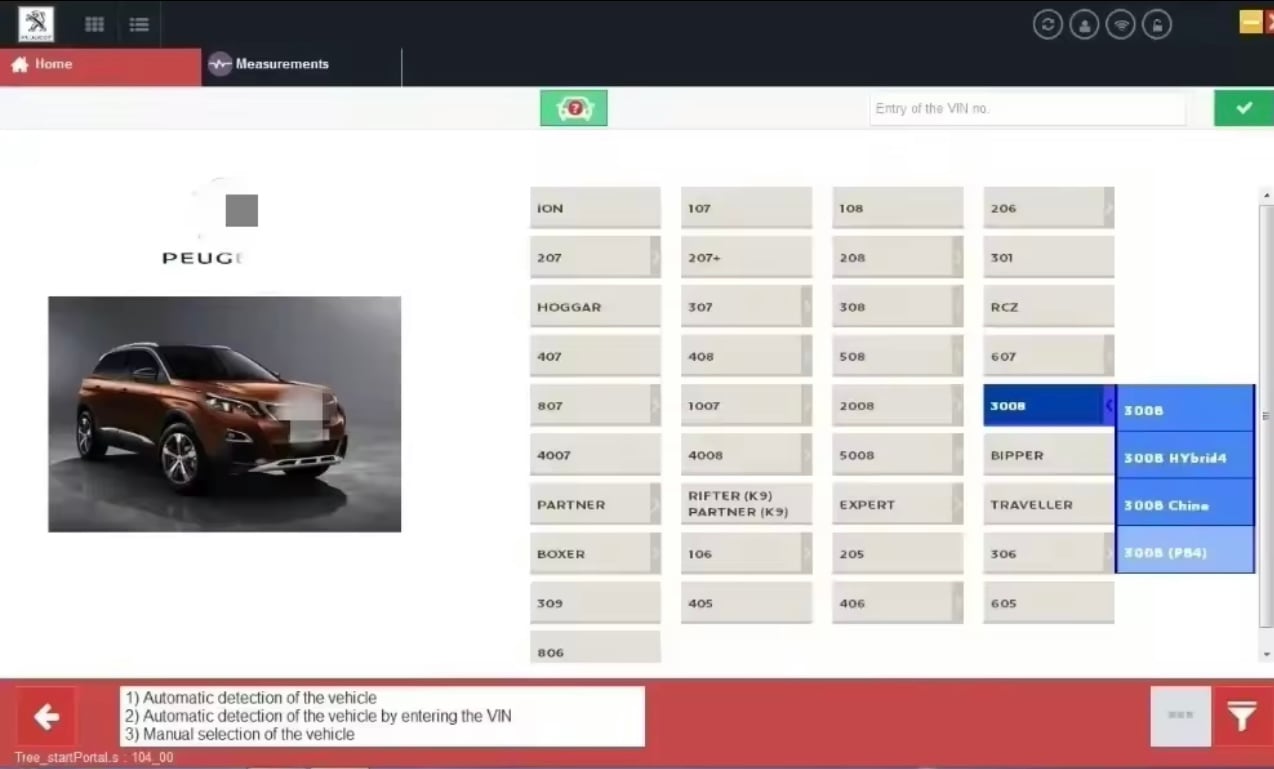Select the 107 model button
Image resolution: width=1274 pixels, height=769 pixels.
(x=746, y=208)
